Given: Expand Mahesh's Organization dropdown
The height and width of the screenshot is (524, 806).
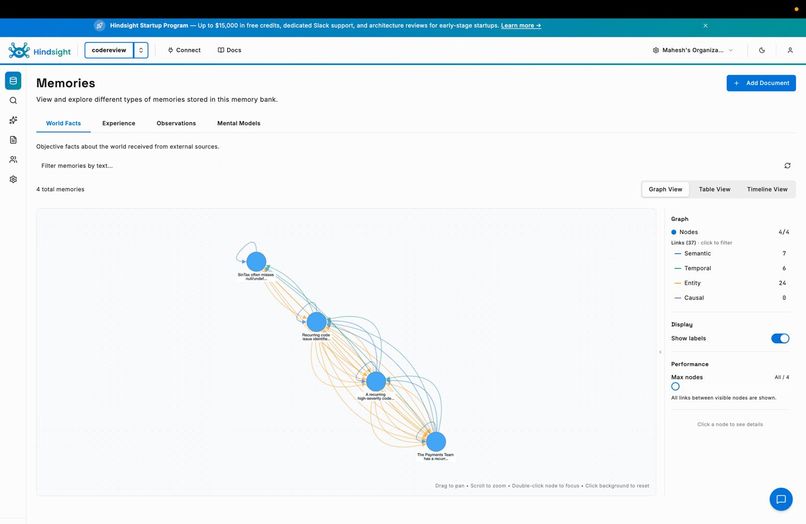Looking at the screenshot, I should click(x=692, y=50).
